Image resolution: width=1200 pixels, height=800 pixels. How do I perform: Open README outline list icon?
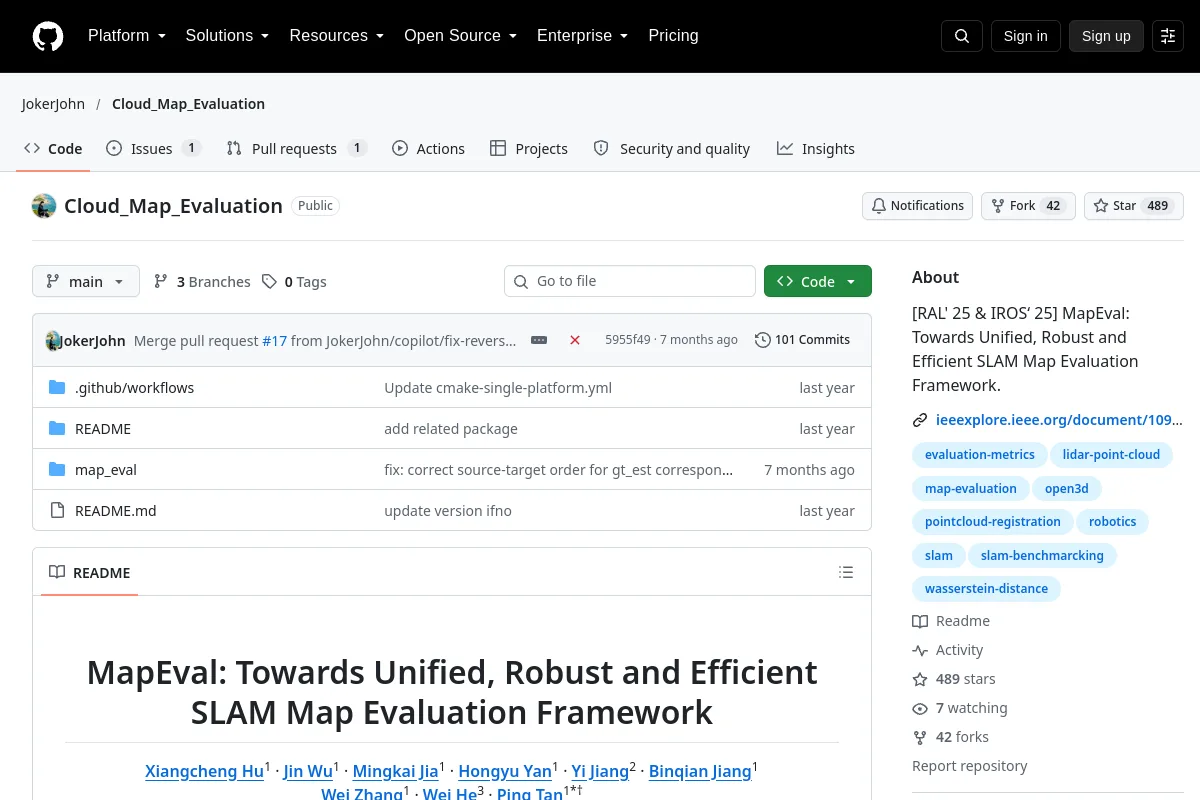846,573
